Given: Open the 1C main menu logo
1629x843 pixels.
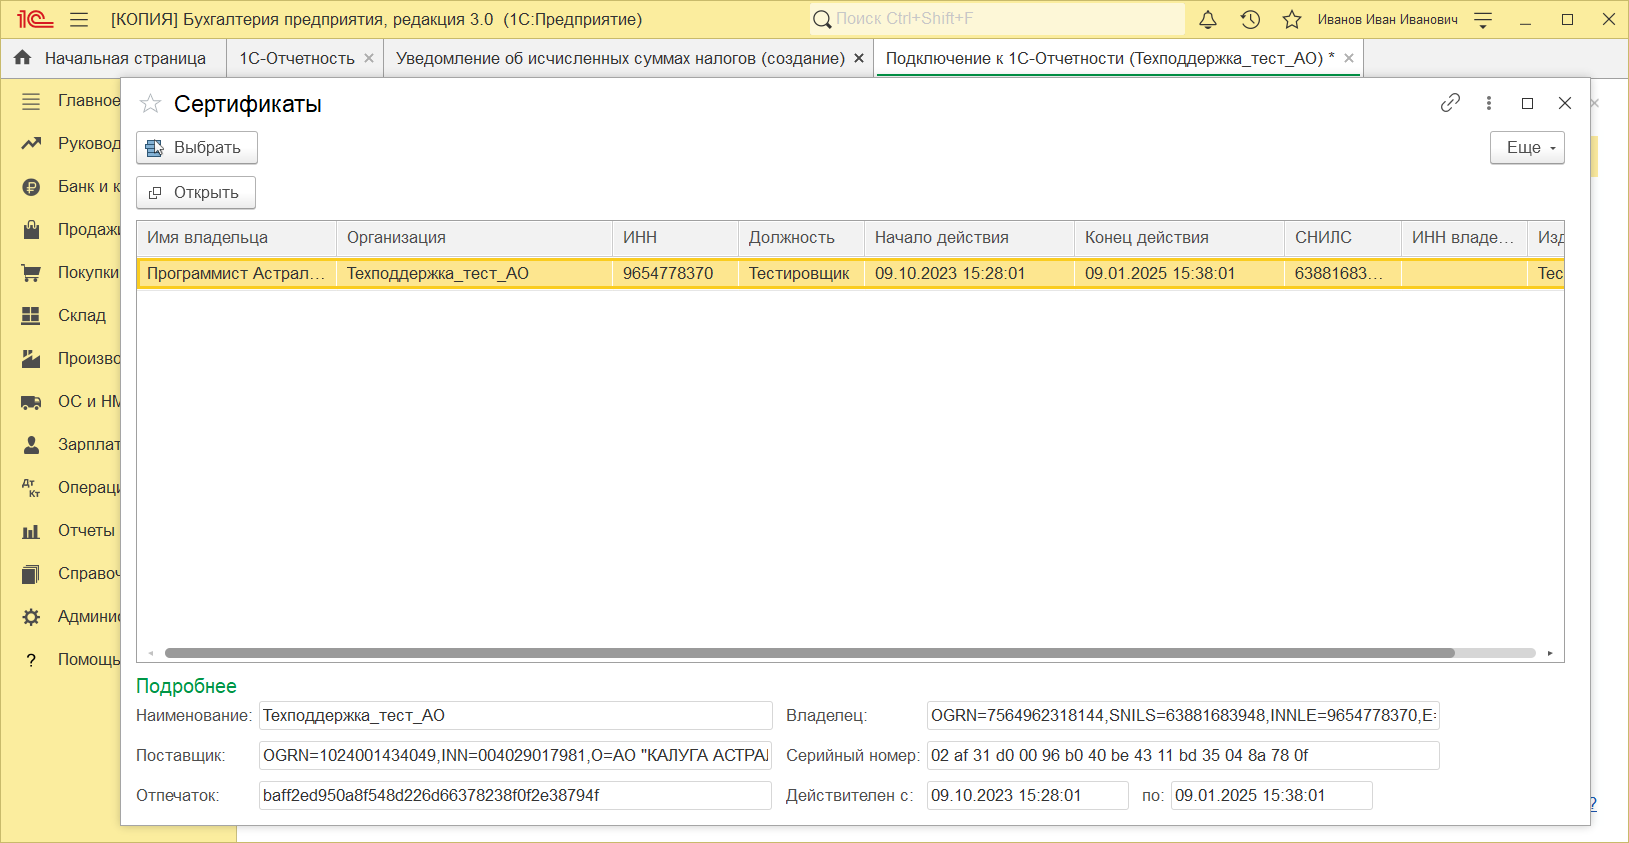Looking at the screenshot, I should [35, 19].
